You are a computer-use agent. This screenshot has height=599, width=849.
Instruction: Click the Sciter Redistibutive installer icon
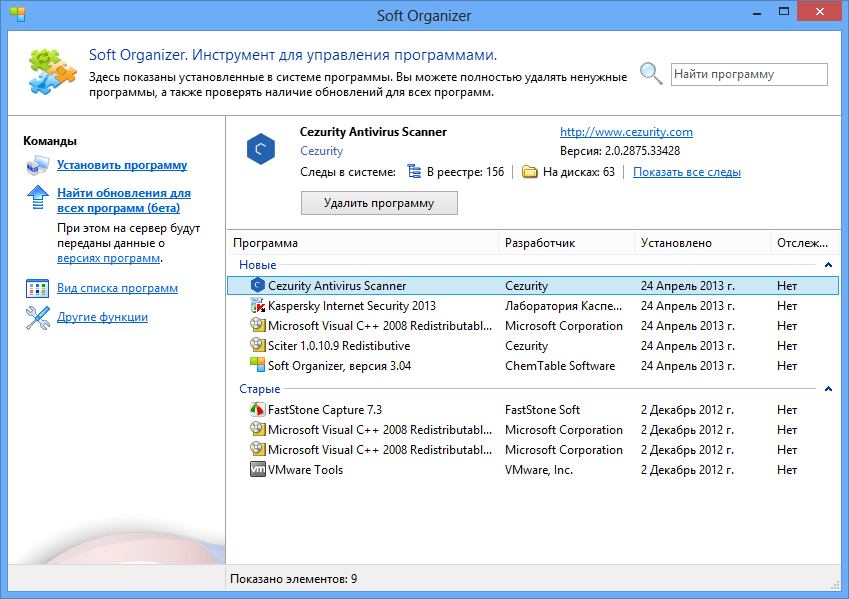point(258,345)
